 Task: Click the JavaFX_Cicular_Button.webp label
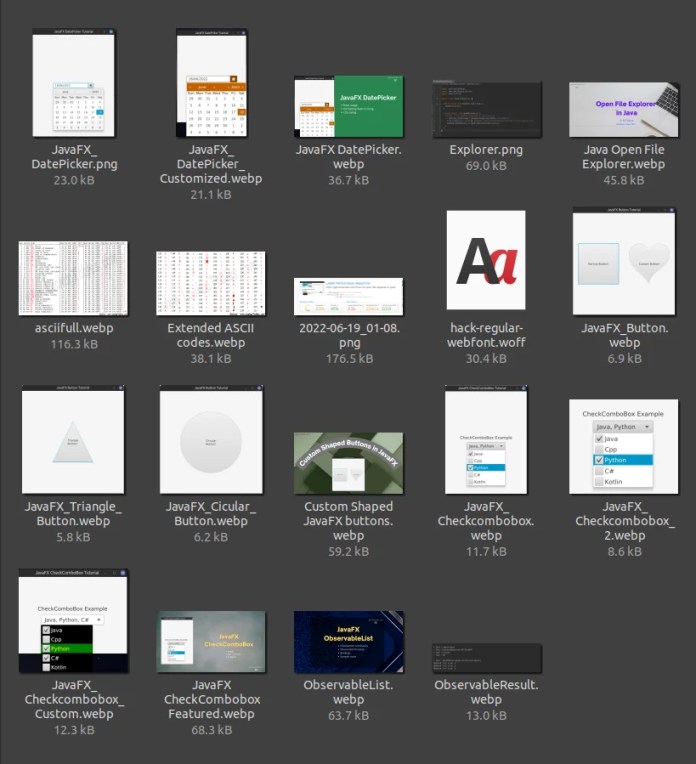(211, 514)
